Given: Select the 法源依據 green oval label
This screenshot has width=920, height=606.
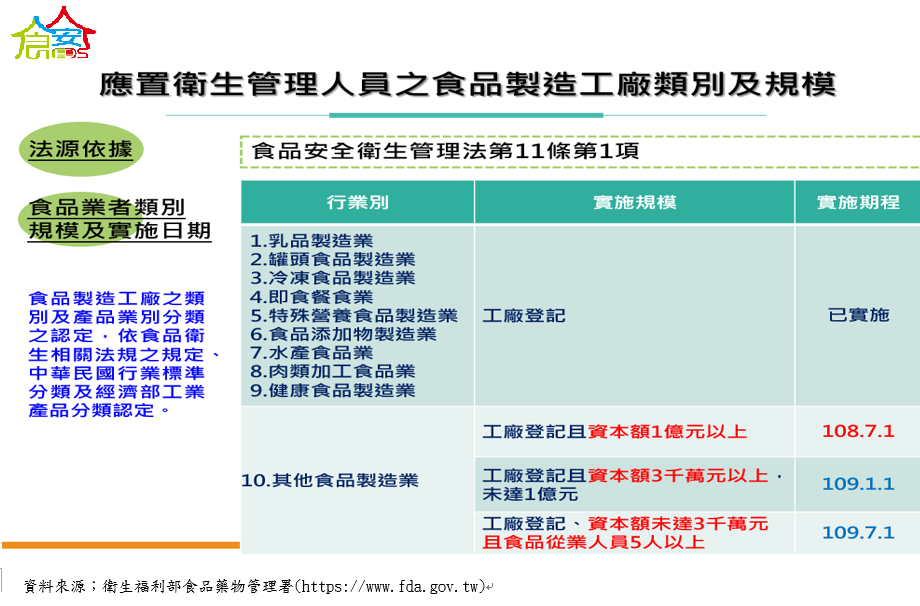Looking at the screenshot, I should pos(80,150).
